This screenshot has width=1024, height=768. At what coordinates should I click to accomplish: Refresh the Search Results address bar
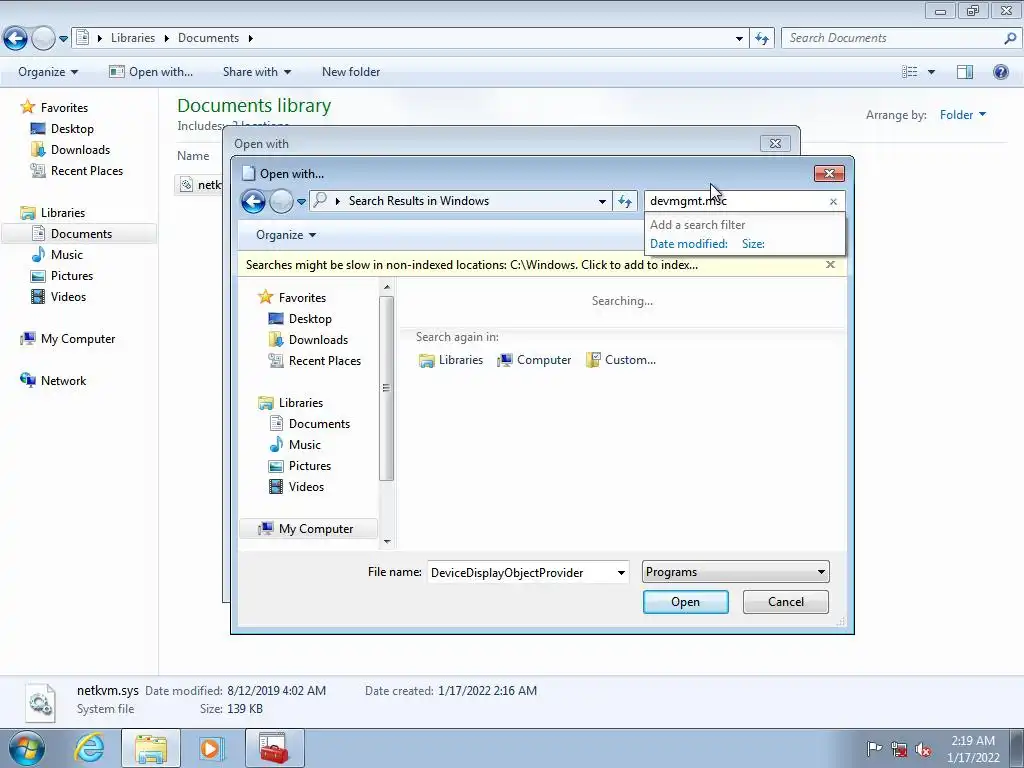click(x=625, y=201)
